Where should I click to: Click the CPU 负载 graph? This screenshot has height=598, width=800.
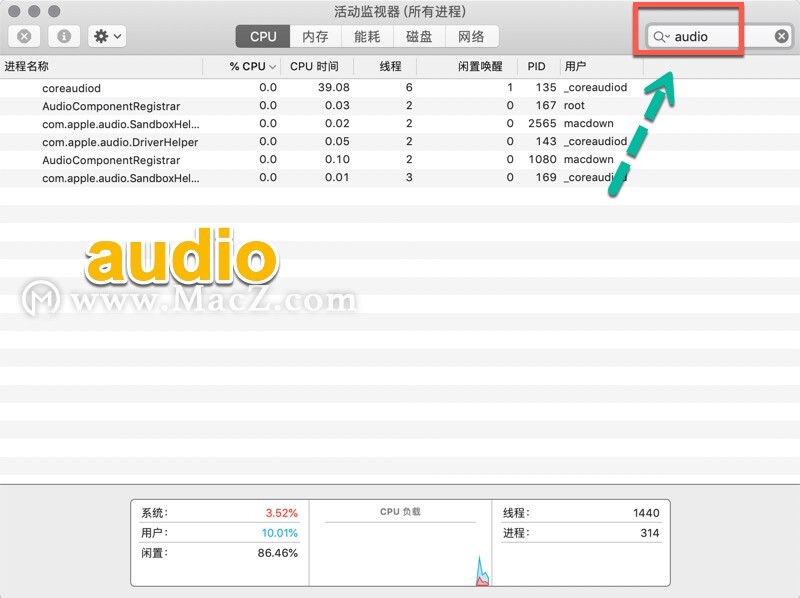coord(400,550)
